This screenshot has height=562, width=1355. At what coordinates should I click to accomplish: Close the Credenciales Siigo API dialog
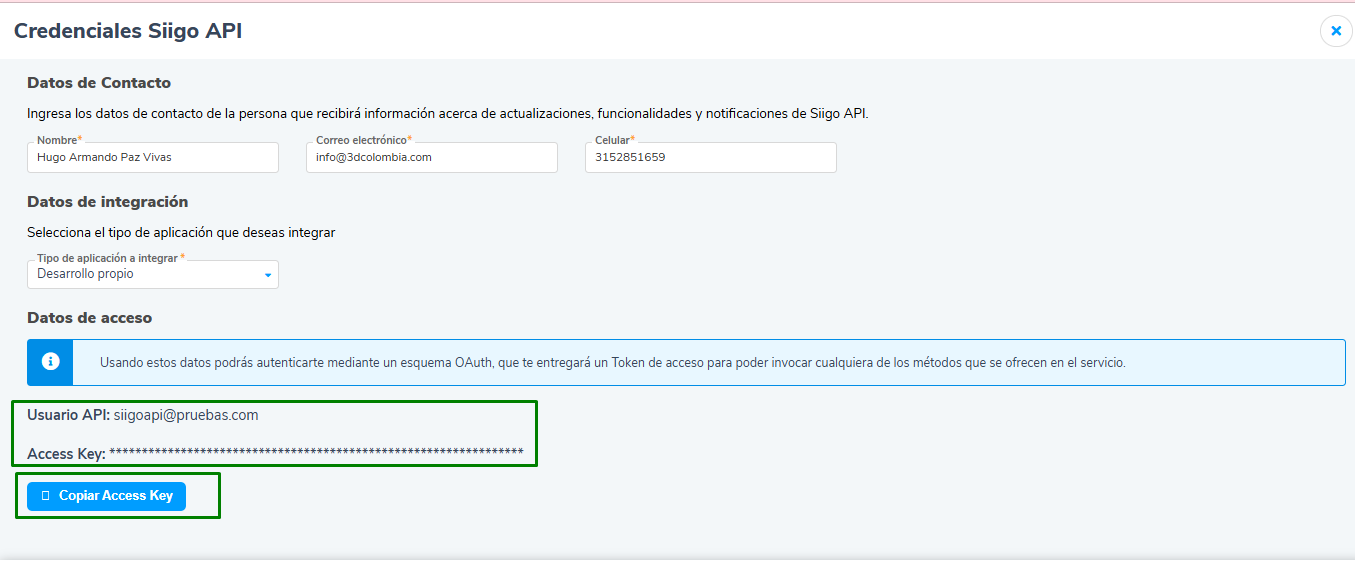(x=1336, y=31)
